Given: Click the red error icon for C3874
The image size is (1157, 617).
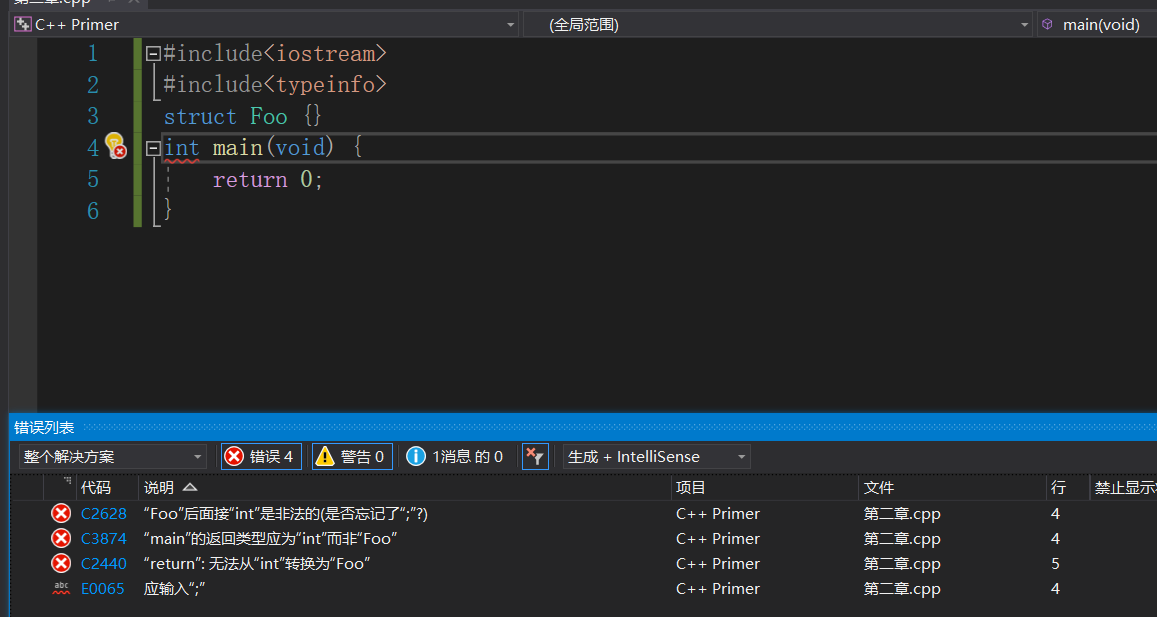Looking at the screenshot, I should [61, 539].
